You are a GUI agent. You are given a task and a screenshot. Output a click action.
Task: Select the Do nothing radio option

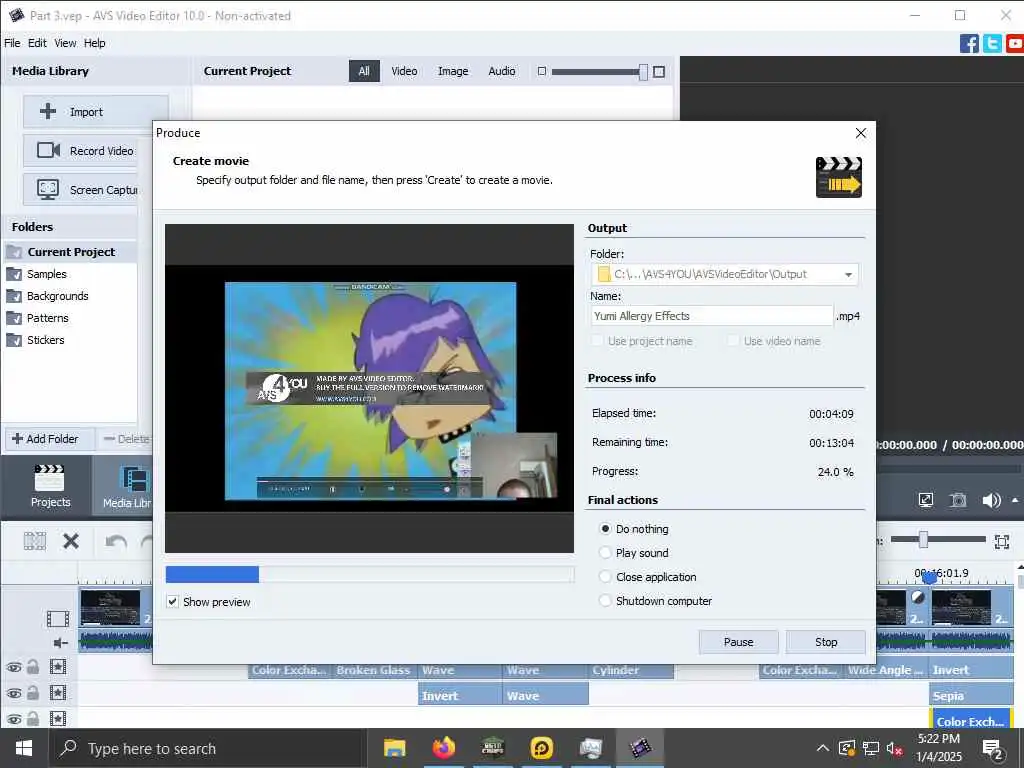(605, 528)
